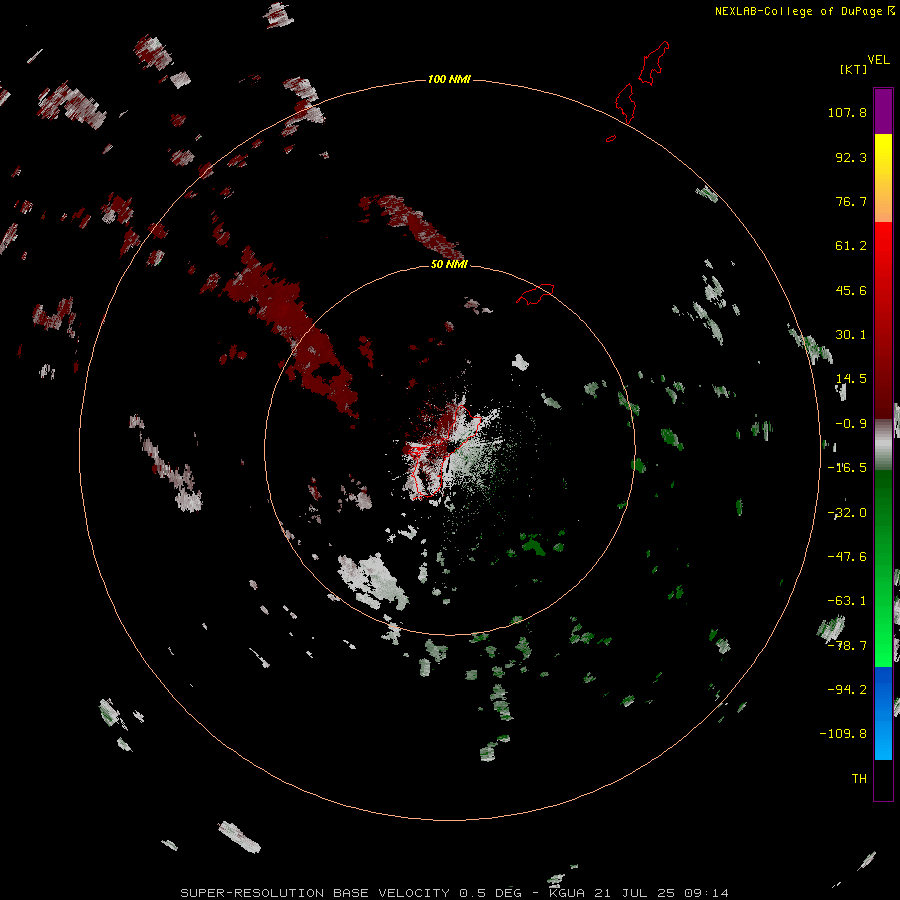Screen dimensions: 900x900
Task: Click the blue segment of the velocity scale
Action: pyautogui.click(x=883, y=713)
